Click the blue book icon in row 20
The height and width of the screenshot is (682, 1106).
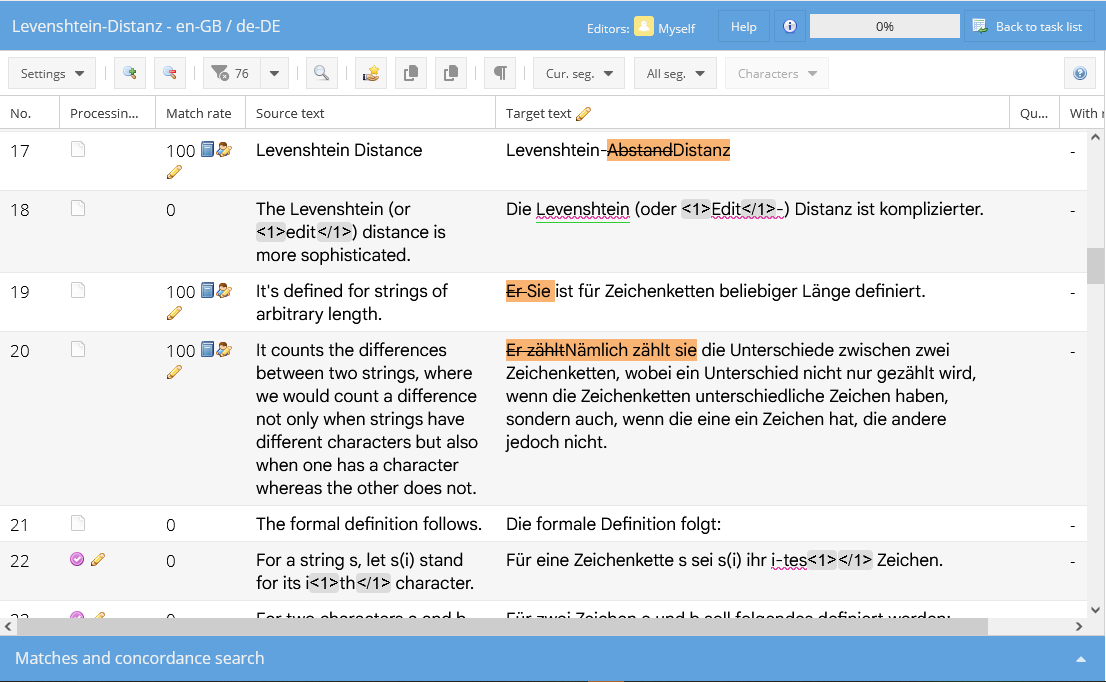pos(207,349)
